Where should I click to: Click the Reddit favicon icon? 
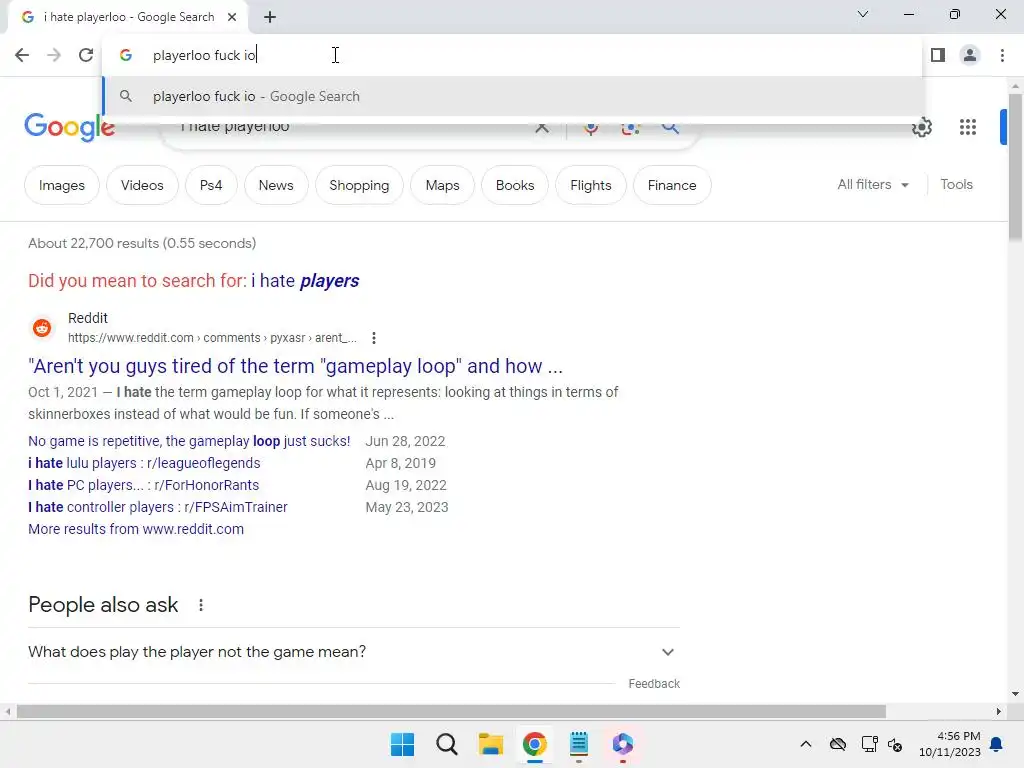[42, 327]
